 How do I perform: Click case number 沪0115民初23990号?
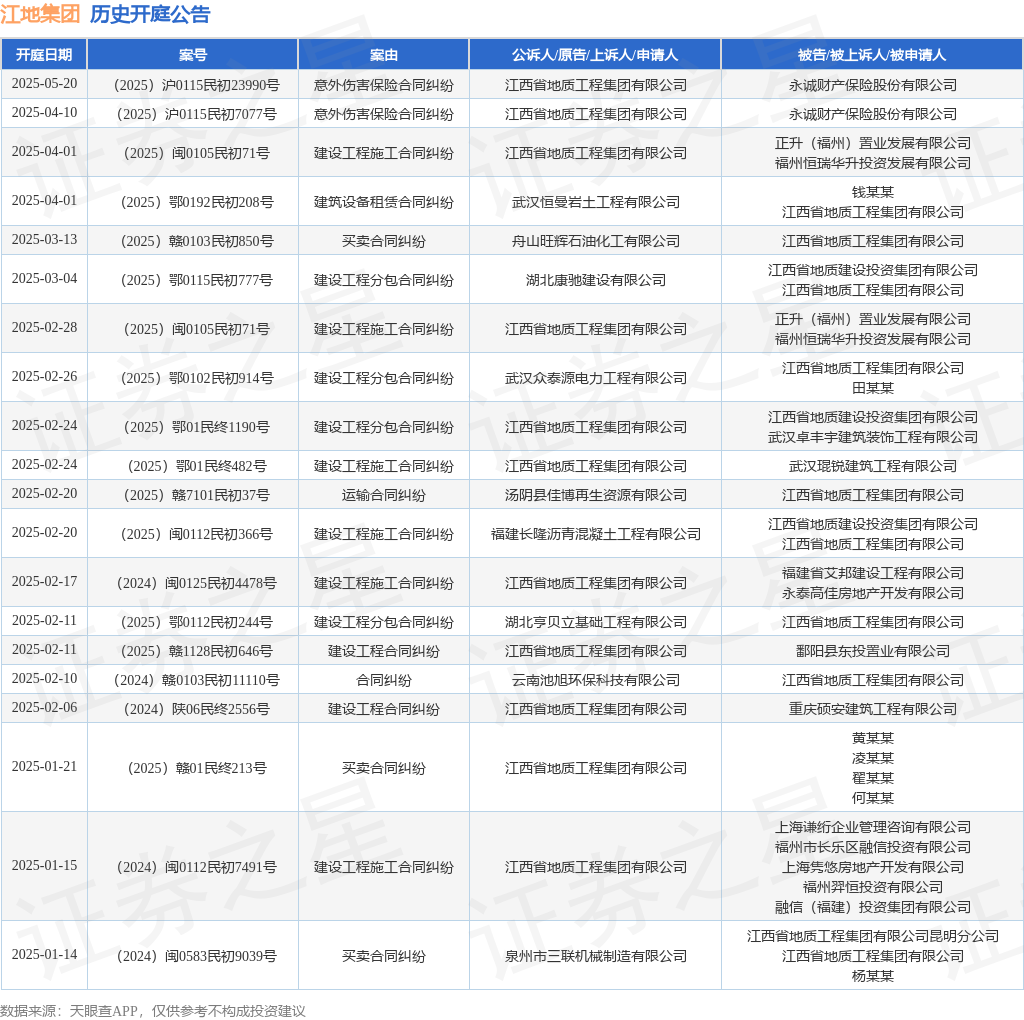coord(197,85)
